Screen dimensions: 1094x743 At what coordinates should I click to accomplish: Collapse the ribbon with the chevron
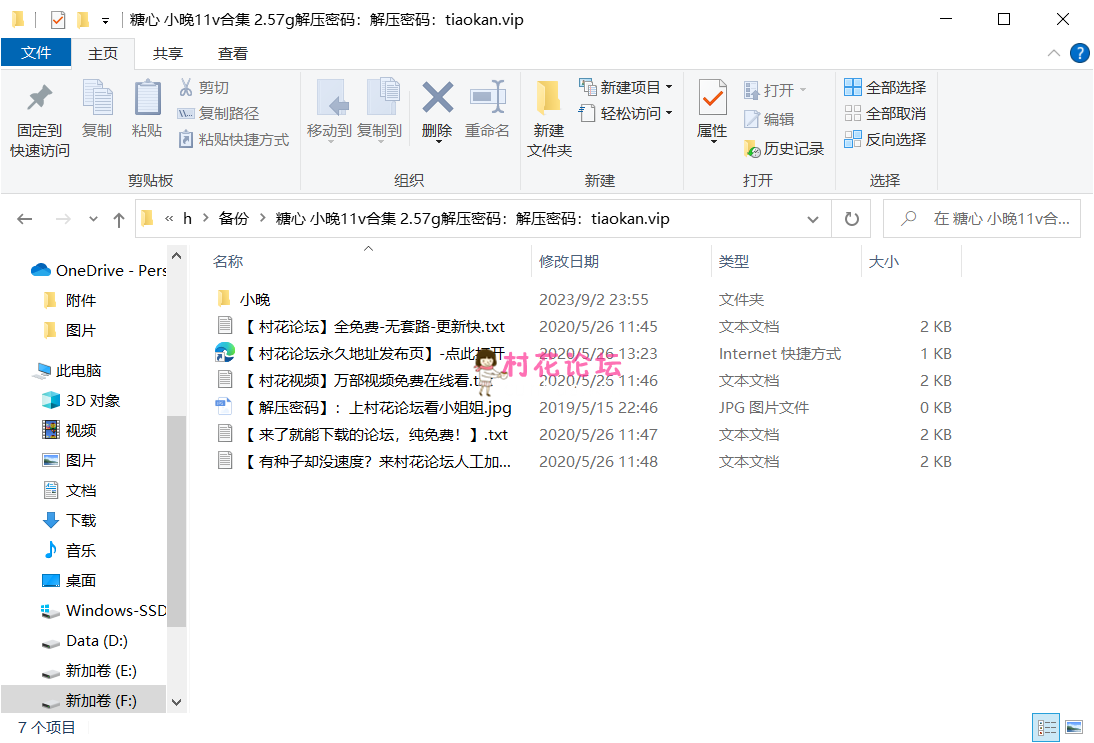(x=1054, y=54)
